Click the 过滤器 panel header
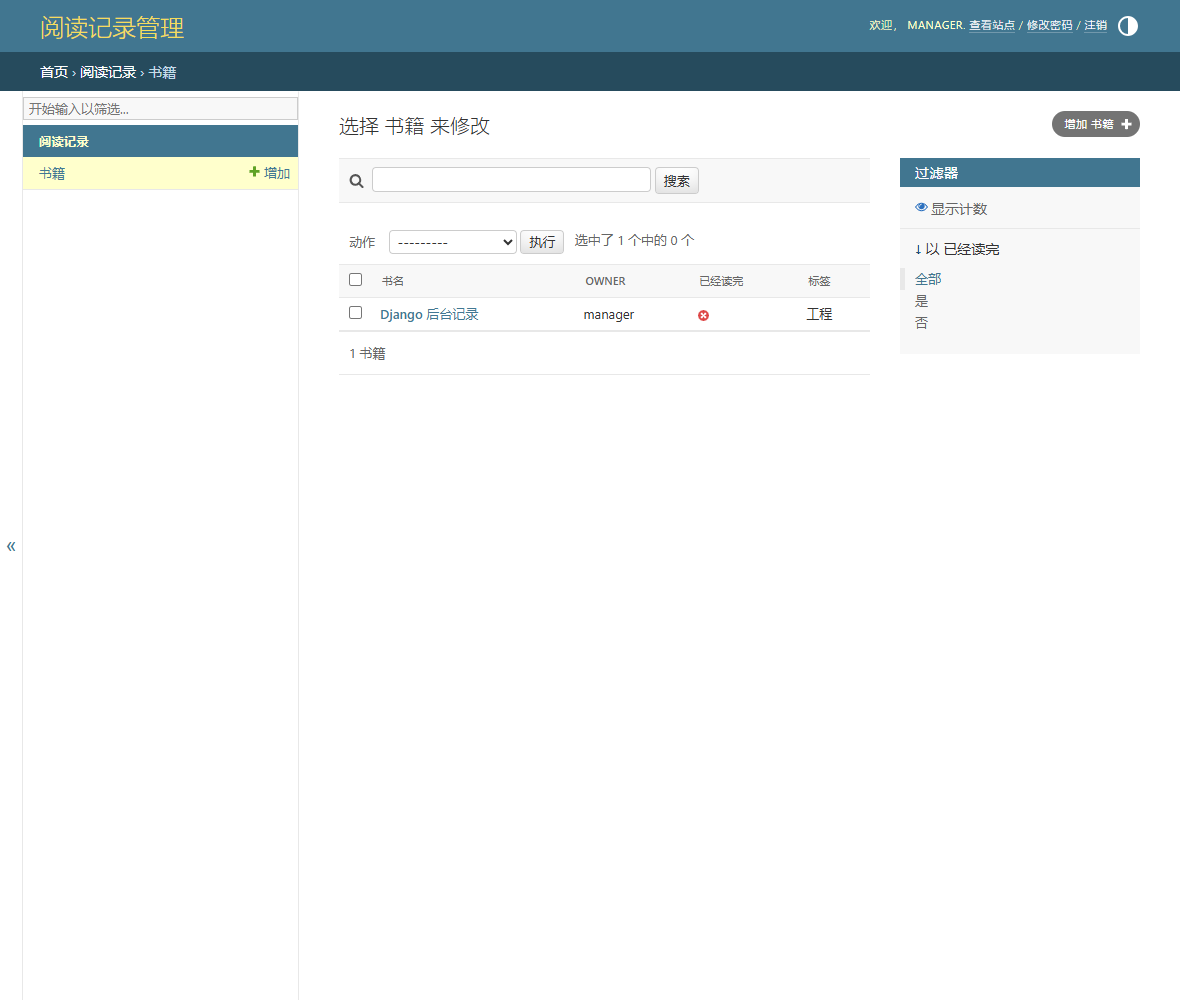Image resolution: width=1180 pixels, height=1000 pixels. coord(1020,172)
